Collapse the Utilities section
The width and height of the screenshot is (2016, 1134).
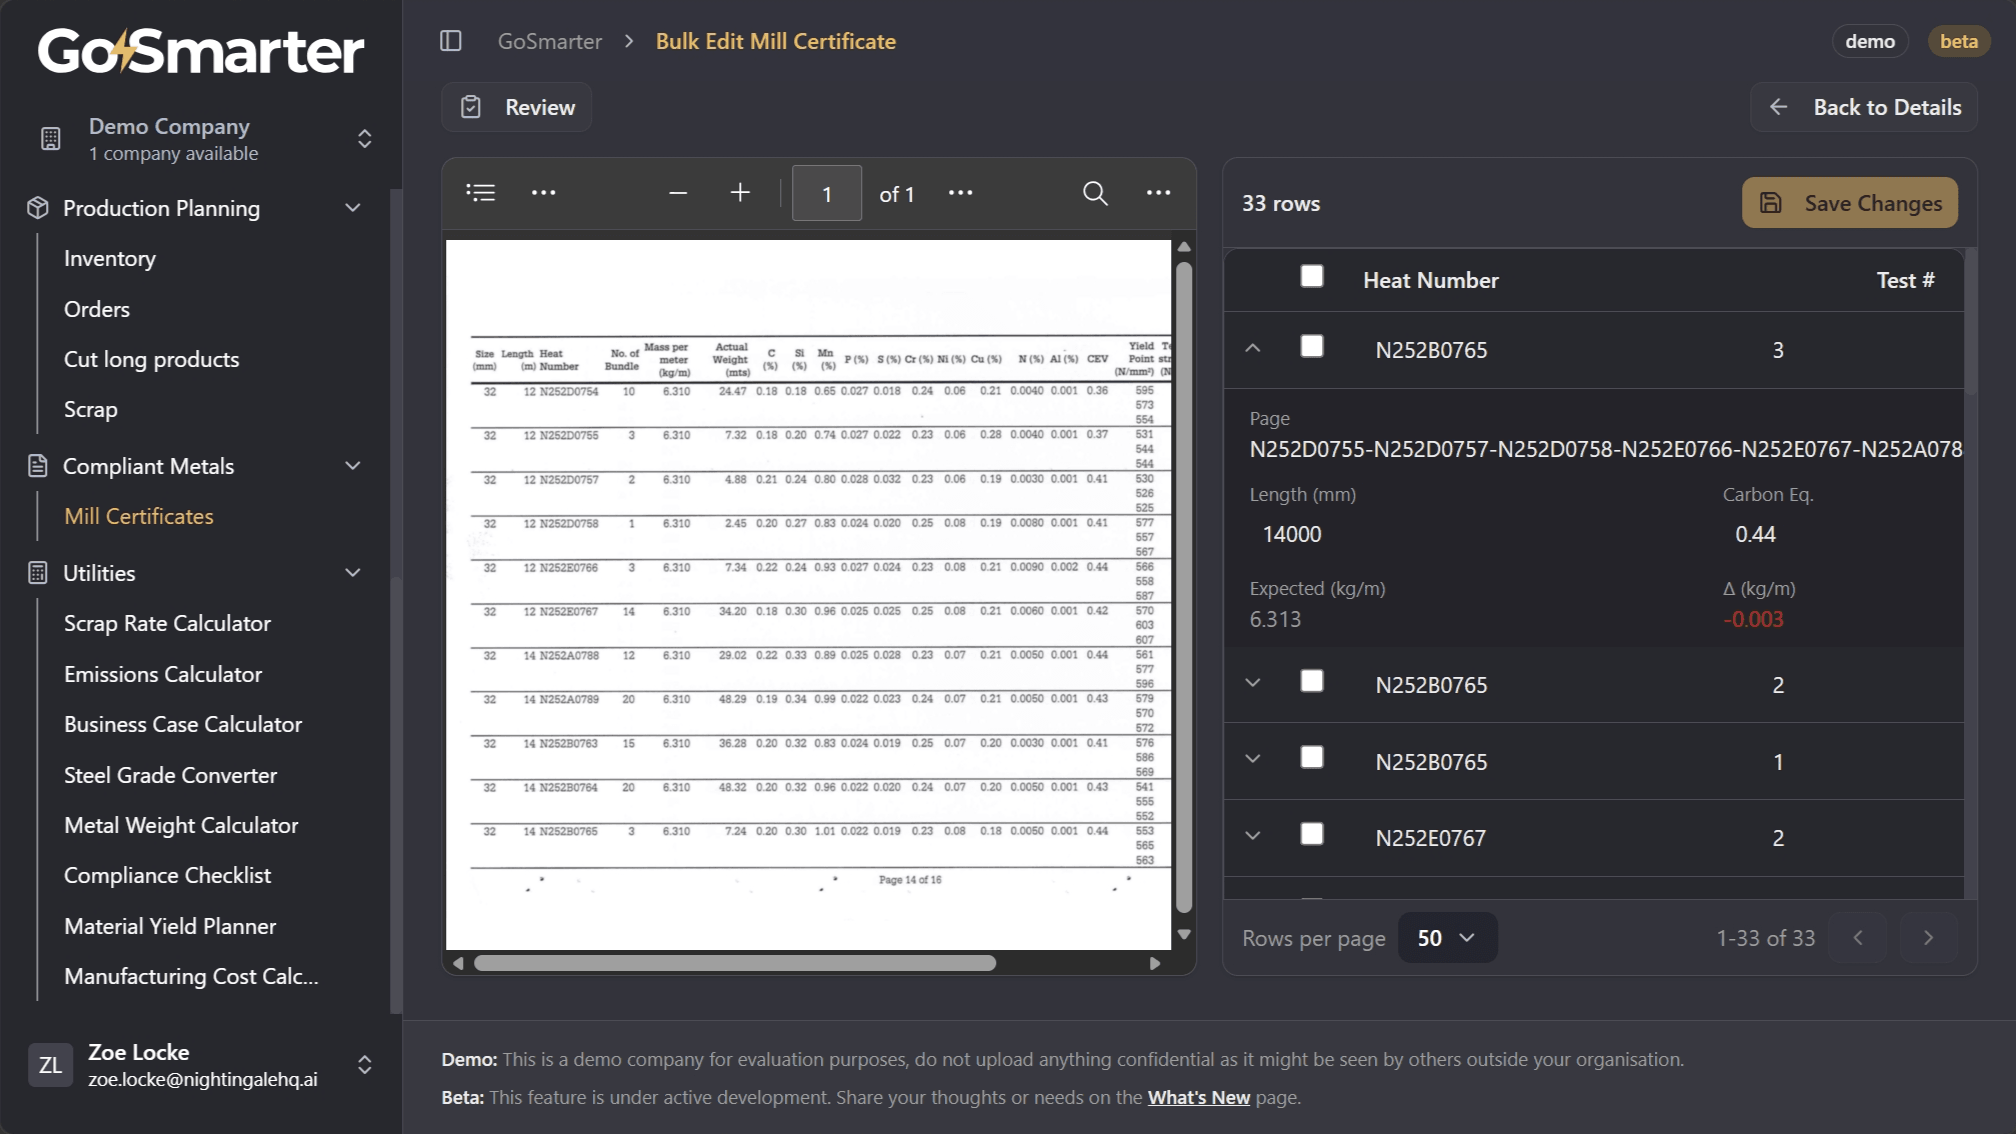click(353, 573)
